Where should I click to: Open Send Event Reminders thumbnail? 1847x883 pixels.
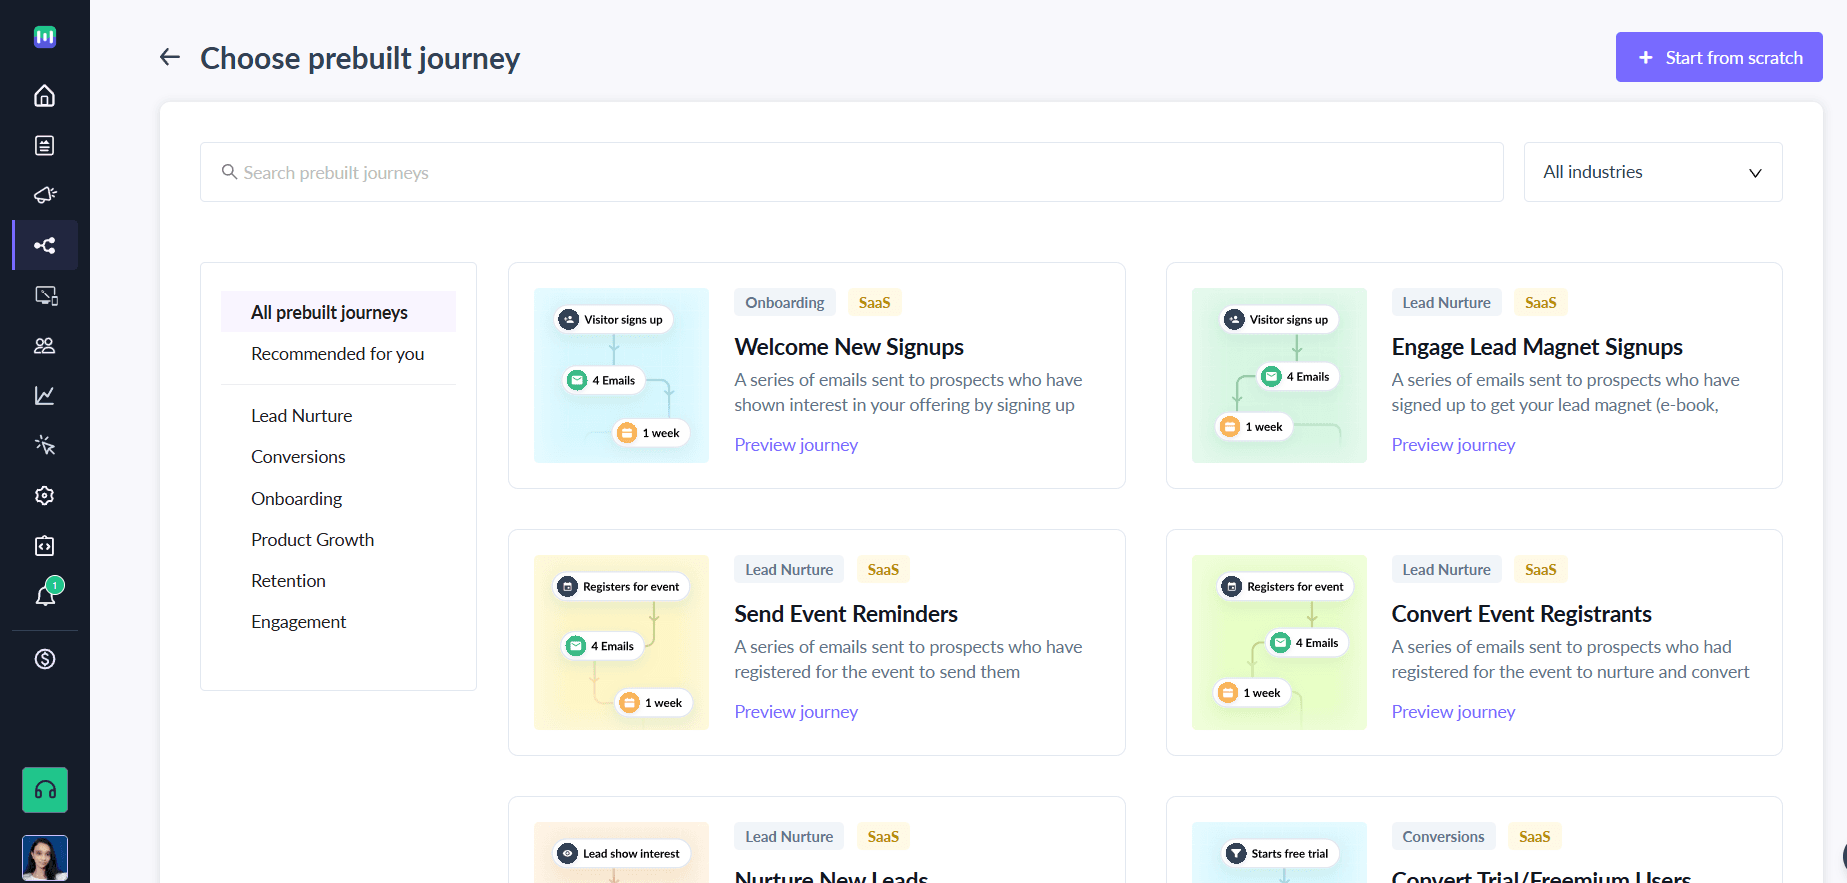click(621, 642)
